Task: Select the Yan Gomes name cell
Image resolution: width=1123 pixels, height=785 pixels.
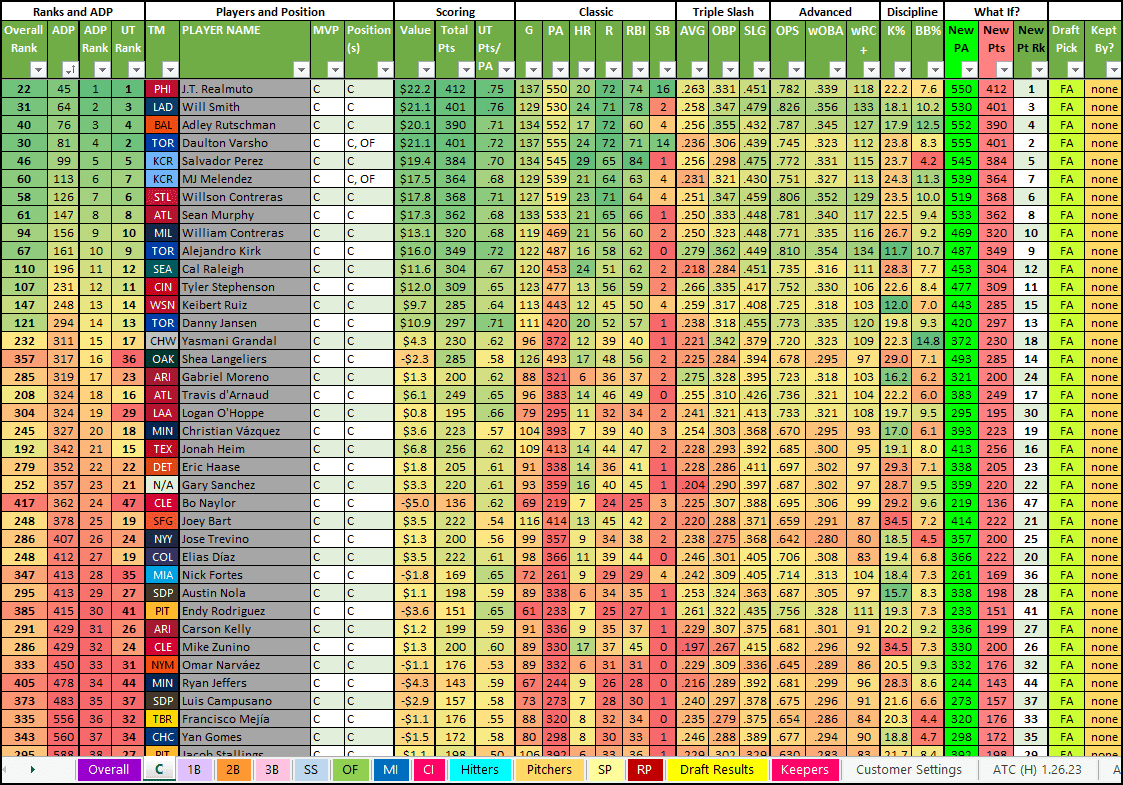Action: tap(245, 737)
